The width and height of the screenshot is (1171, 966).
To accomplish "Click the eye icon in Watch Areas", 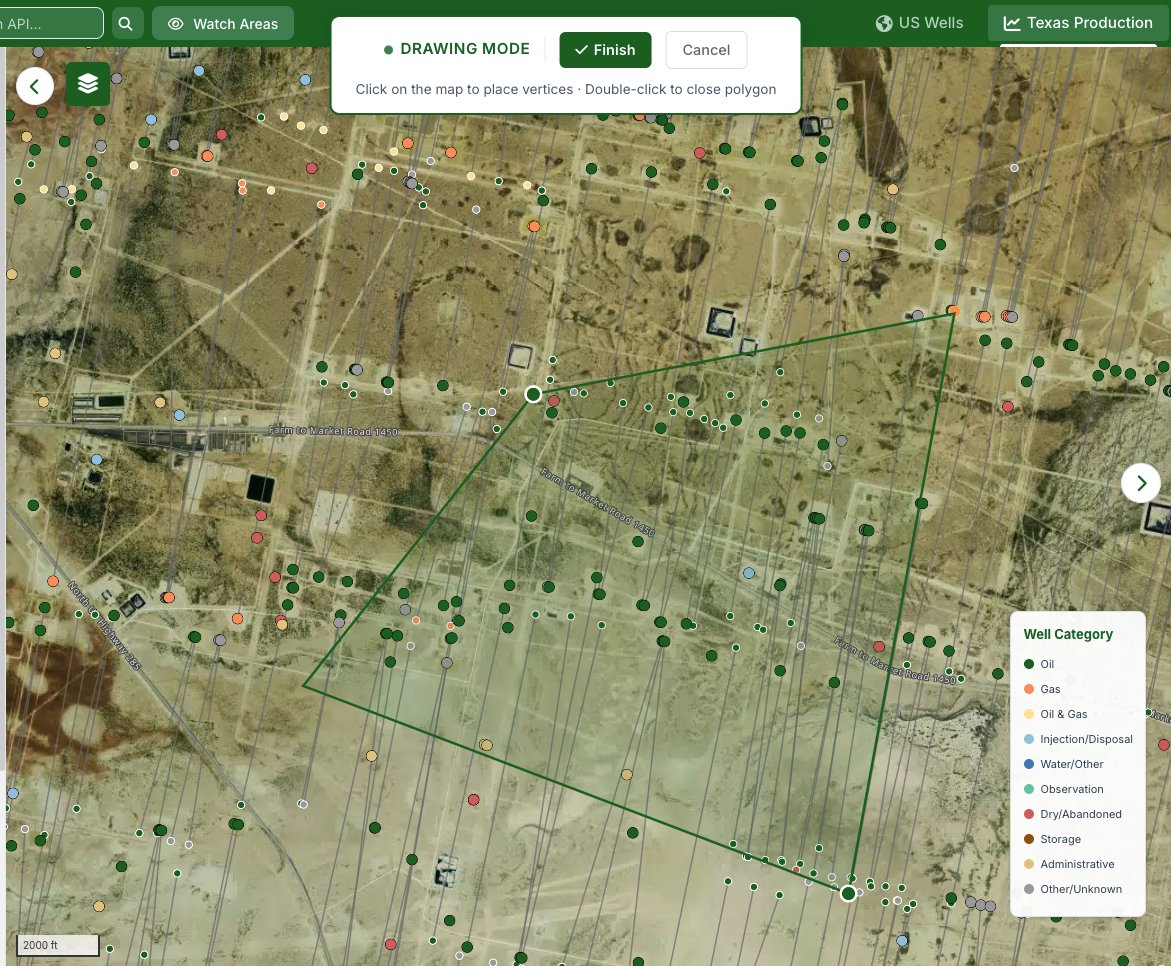I will (176, 24).
